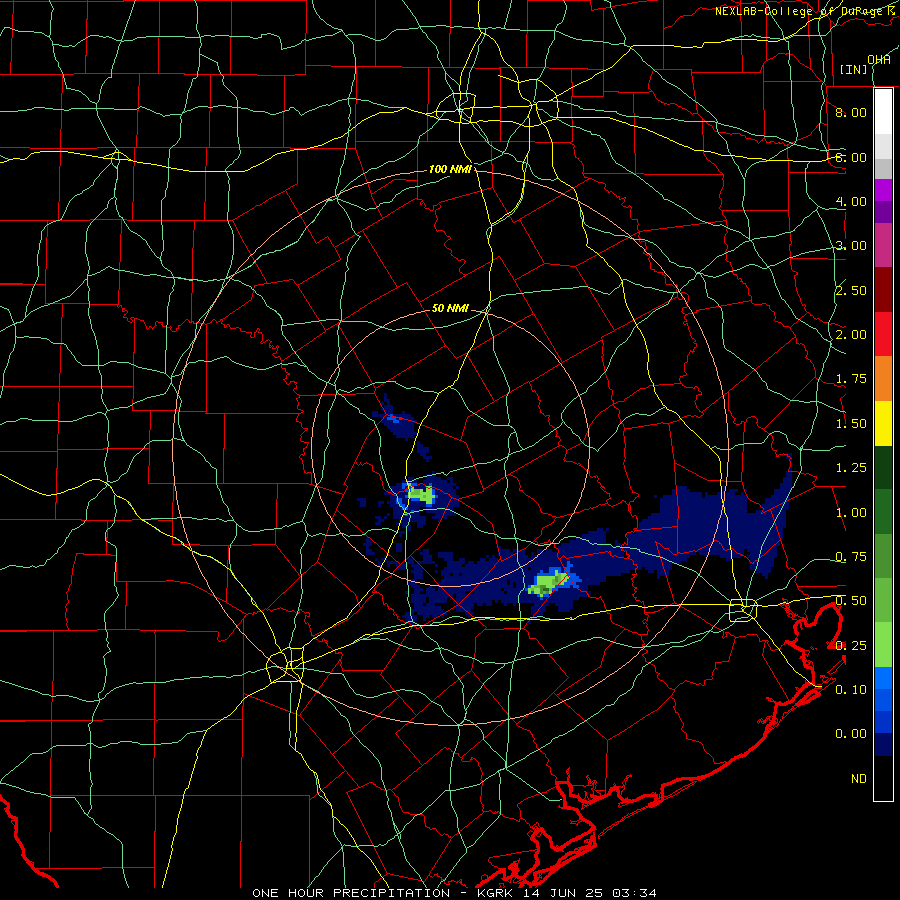This screenshot has width=900, height=900.
Task: Select the darkest green 1.25 legend swatch
Action: click(x=883, y=467)
